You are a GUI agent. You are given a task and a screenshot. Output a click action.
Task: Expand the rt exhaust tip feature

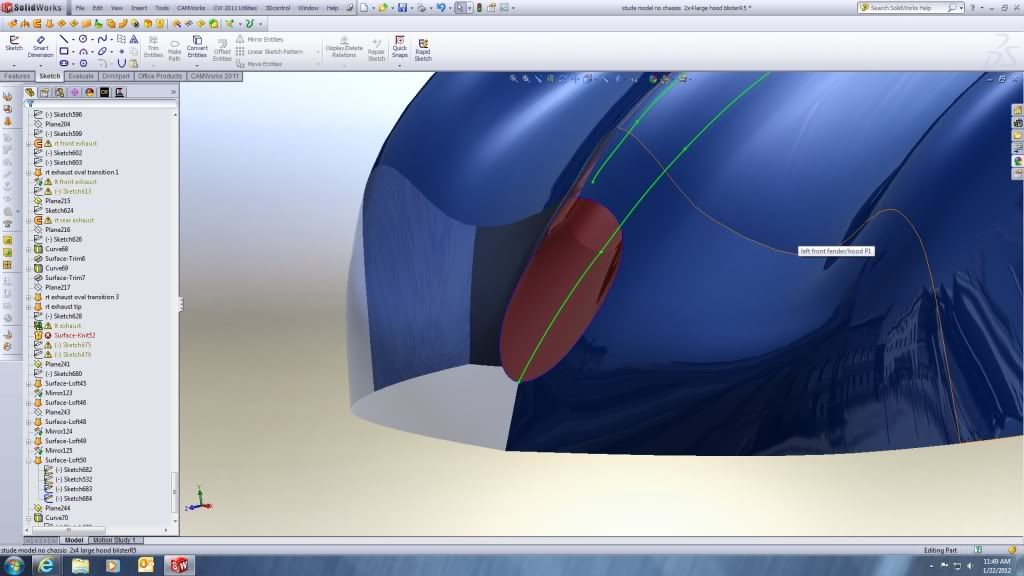[29, 306]
